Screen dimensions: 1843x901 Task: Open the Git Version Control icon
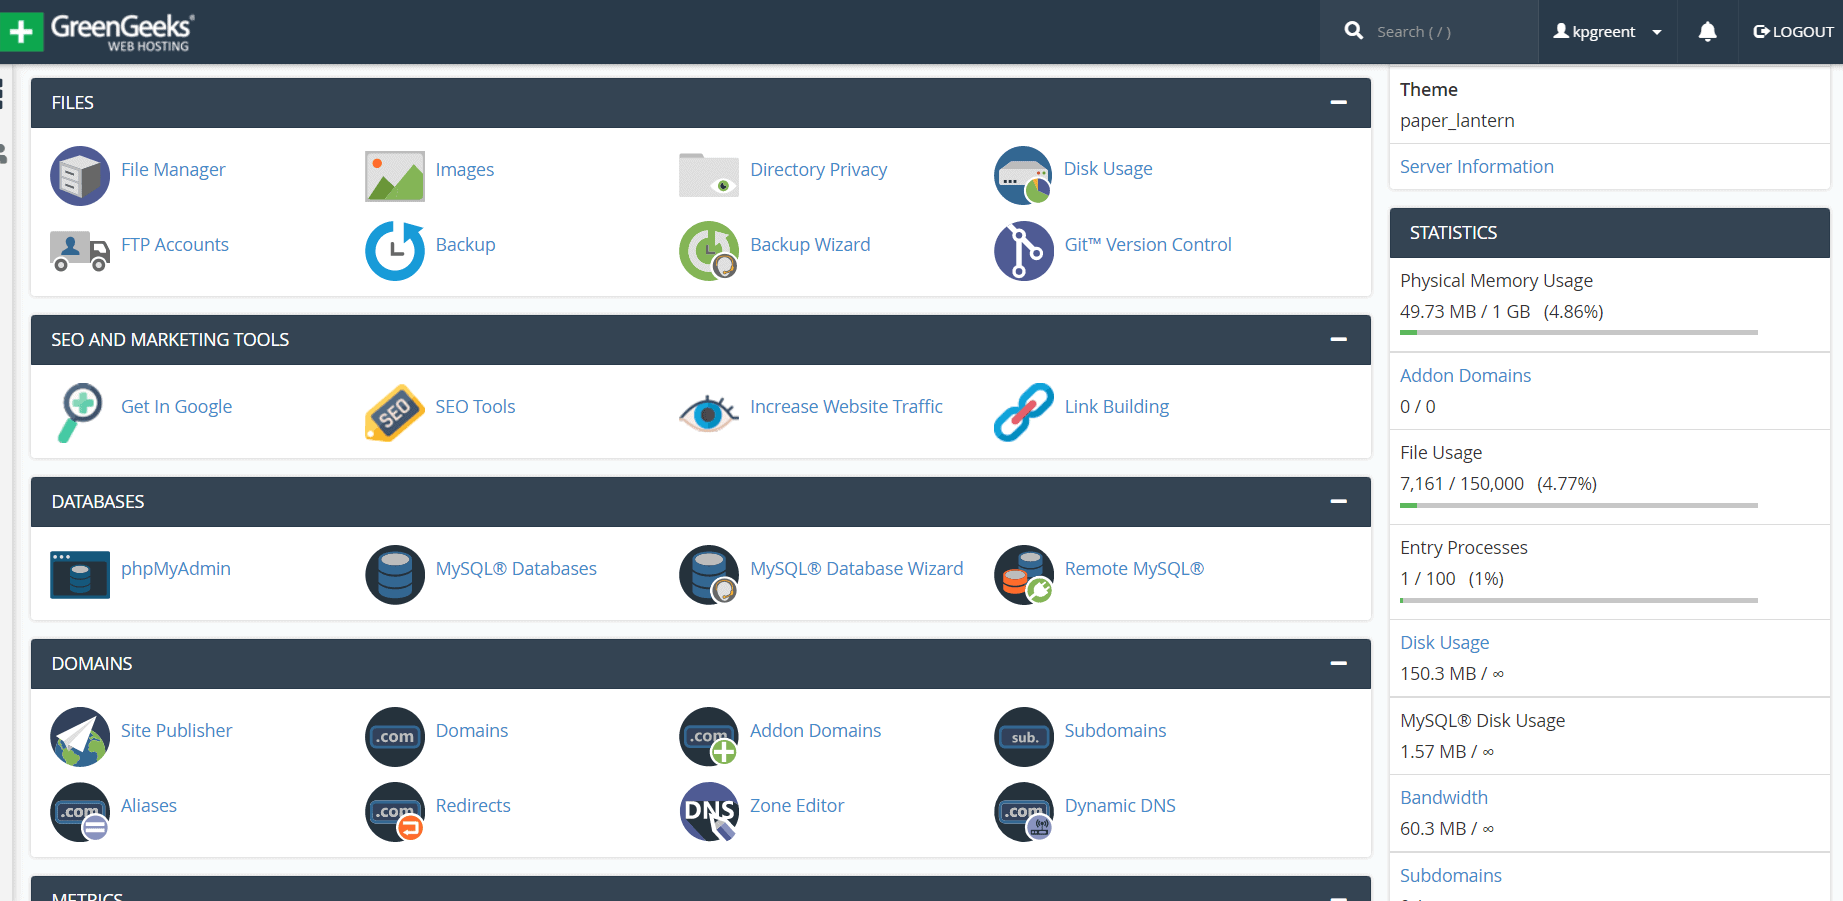pyautogui.click(x=1023, y=250)
